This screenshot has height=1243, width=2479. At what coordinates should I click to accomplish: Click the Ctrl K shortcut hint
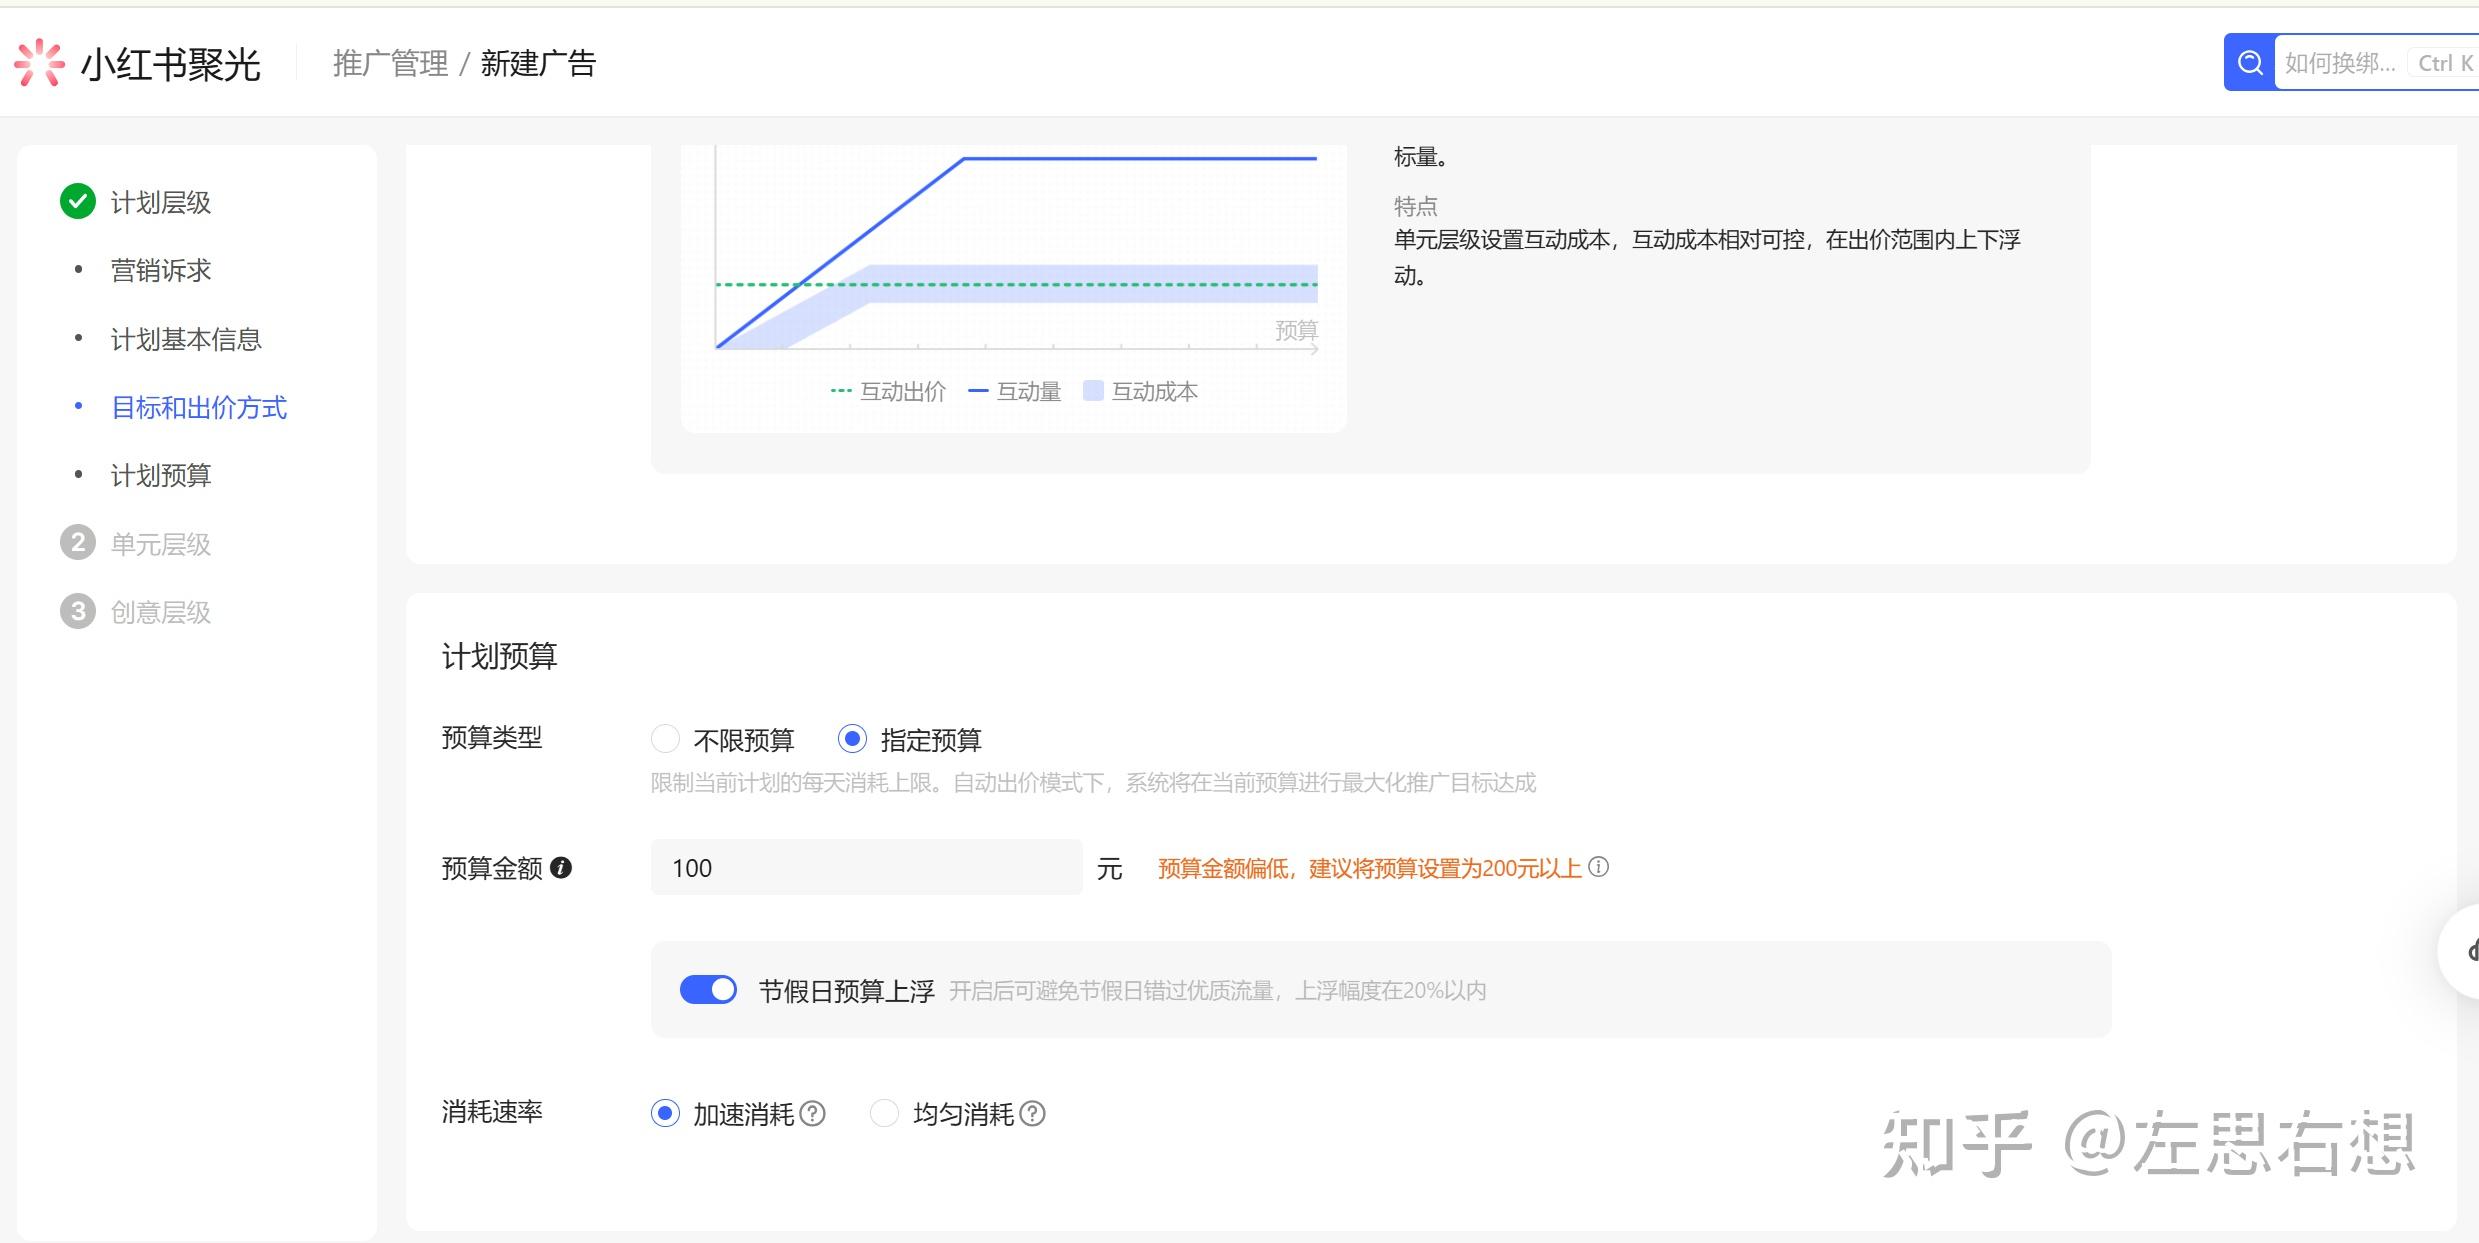click(x=2446, y=63)
